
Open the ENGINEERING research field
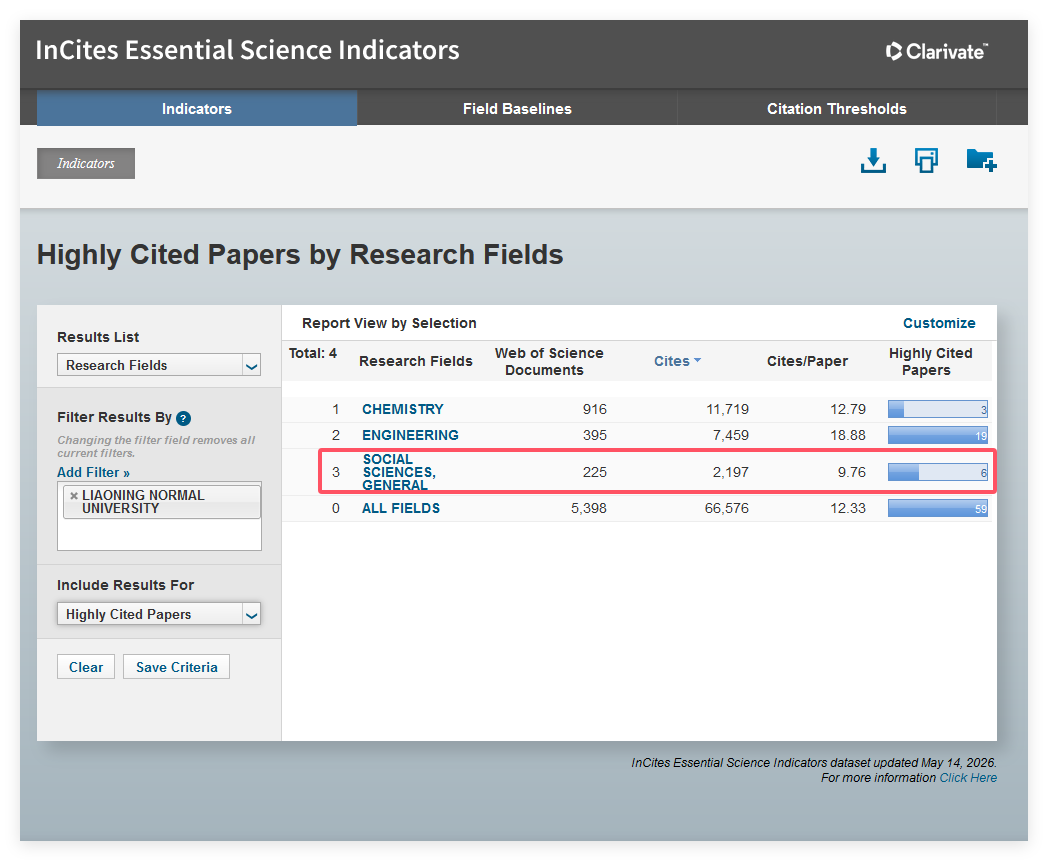(410, 435)
